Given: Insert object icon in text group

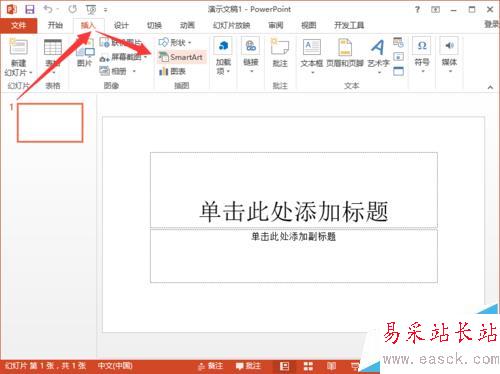Looking at the screenshot, I should pos(398,71).
